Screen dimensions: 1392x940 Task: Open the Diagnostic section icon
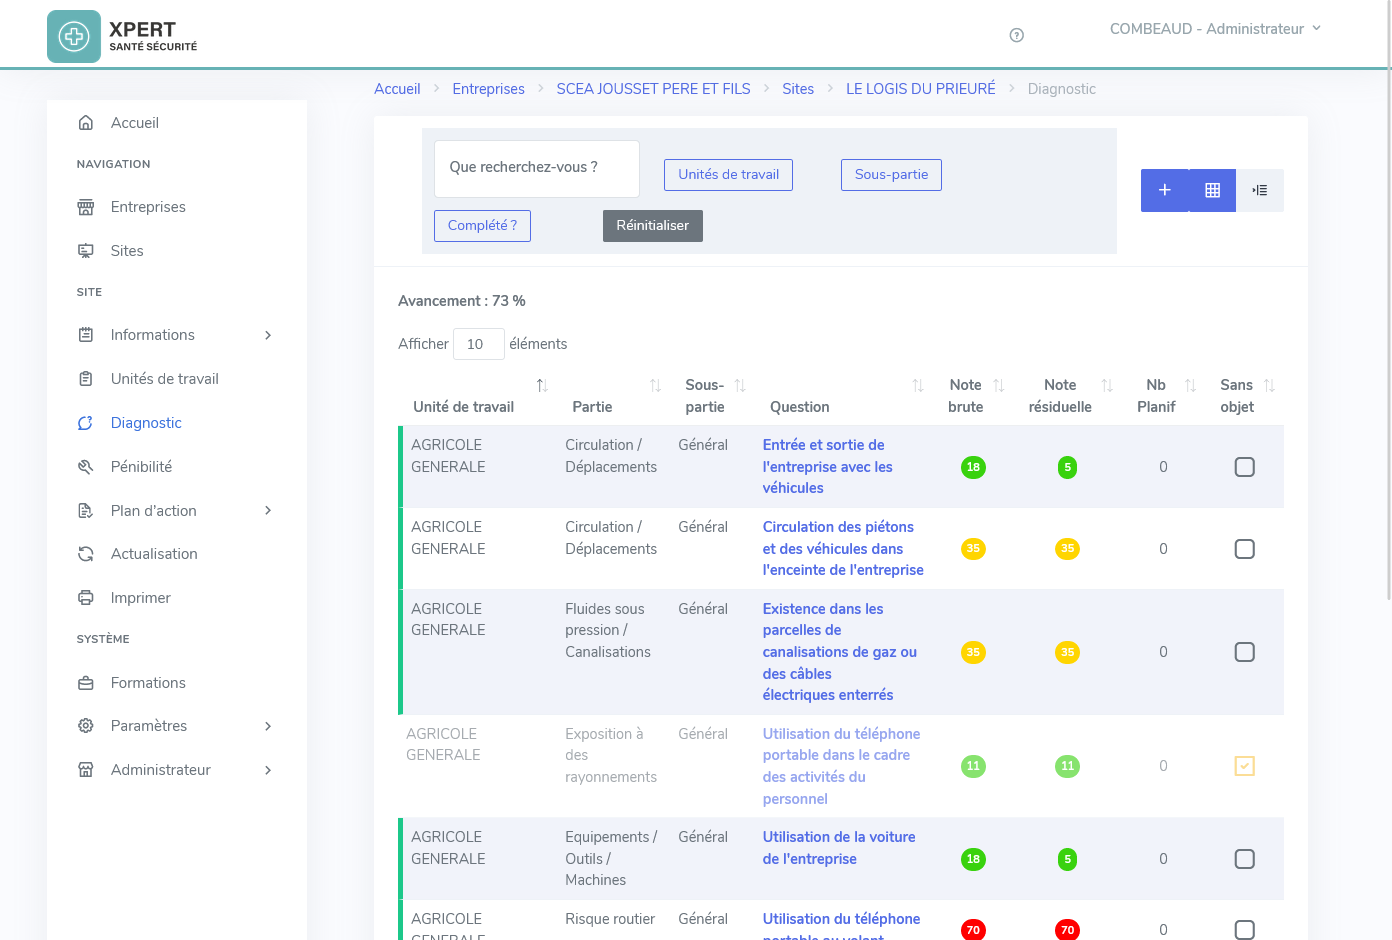(x=87, y=422)
